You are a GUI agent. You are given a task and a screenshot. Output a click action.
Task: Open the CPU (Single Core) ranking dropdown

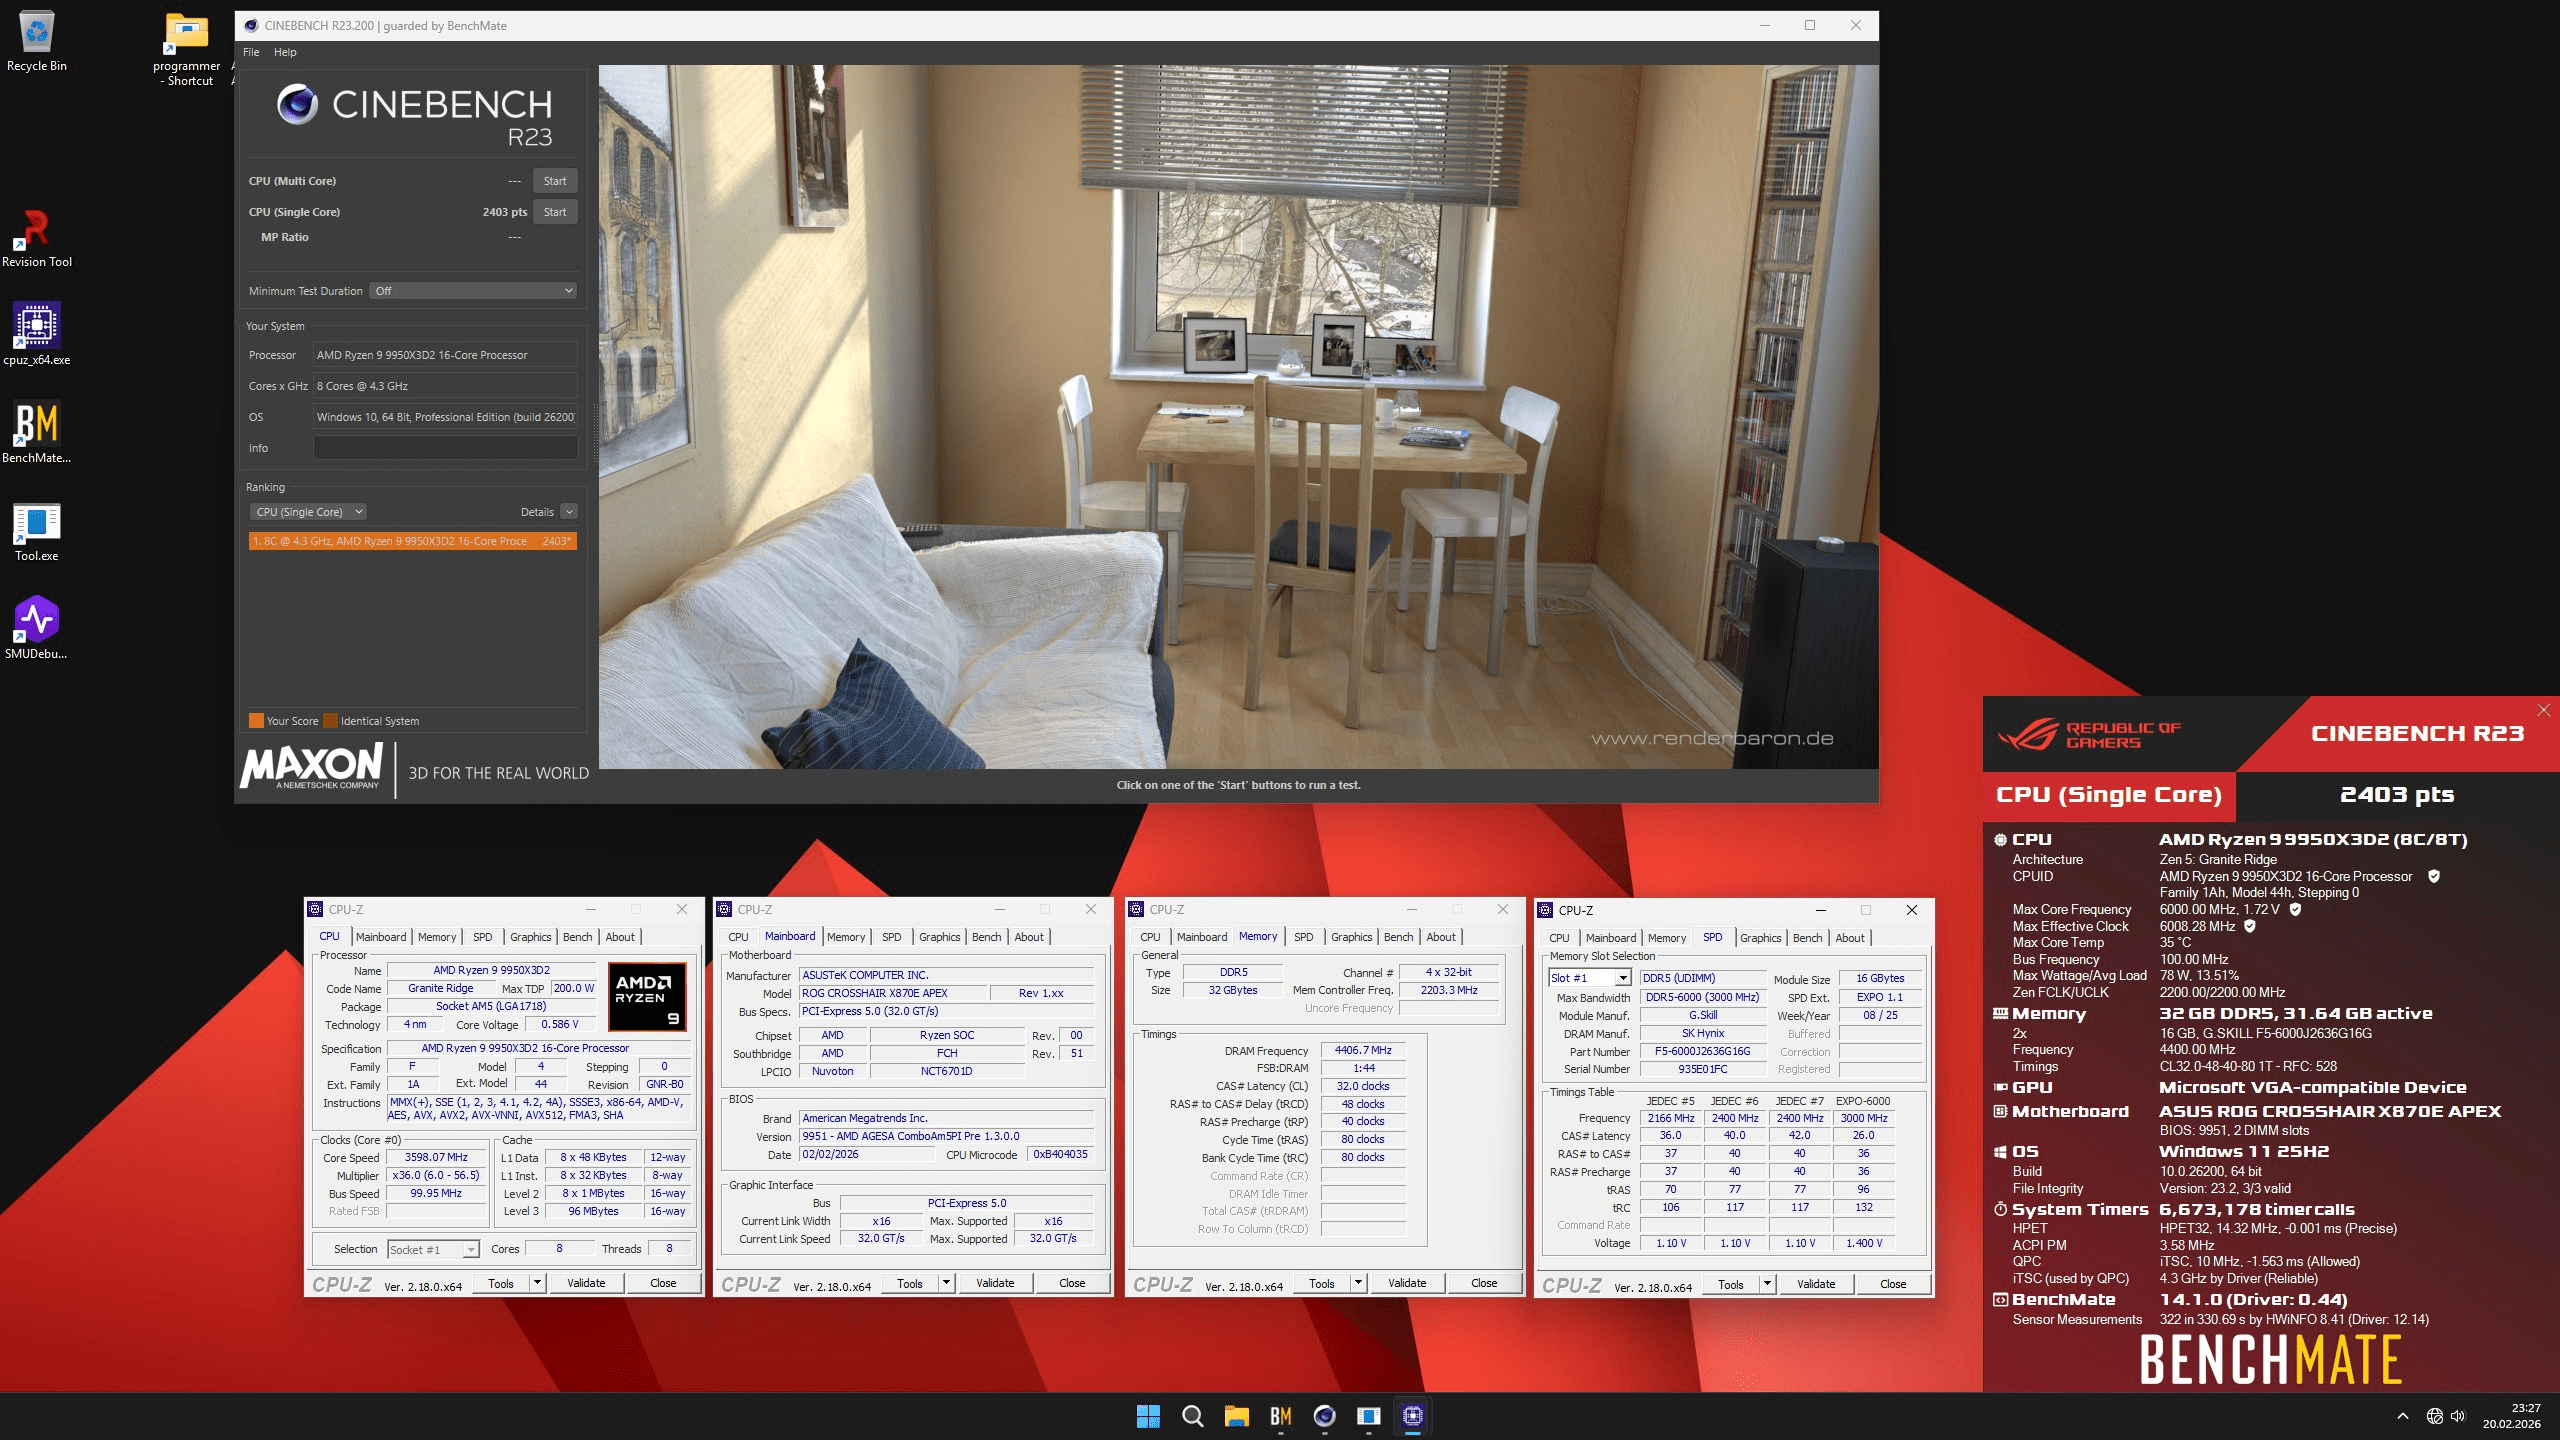coord(308,512)
